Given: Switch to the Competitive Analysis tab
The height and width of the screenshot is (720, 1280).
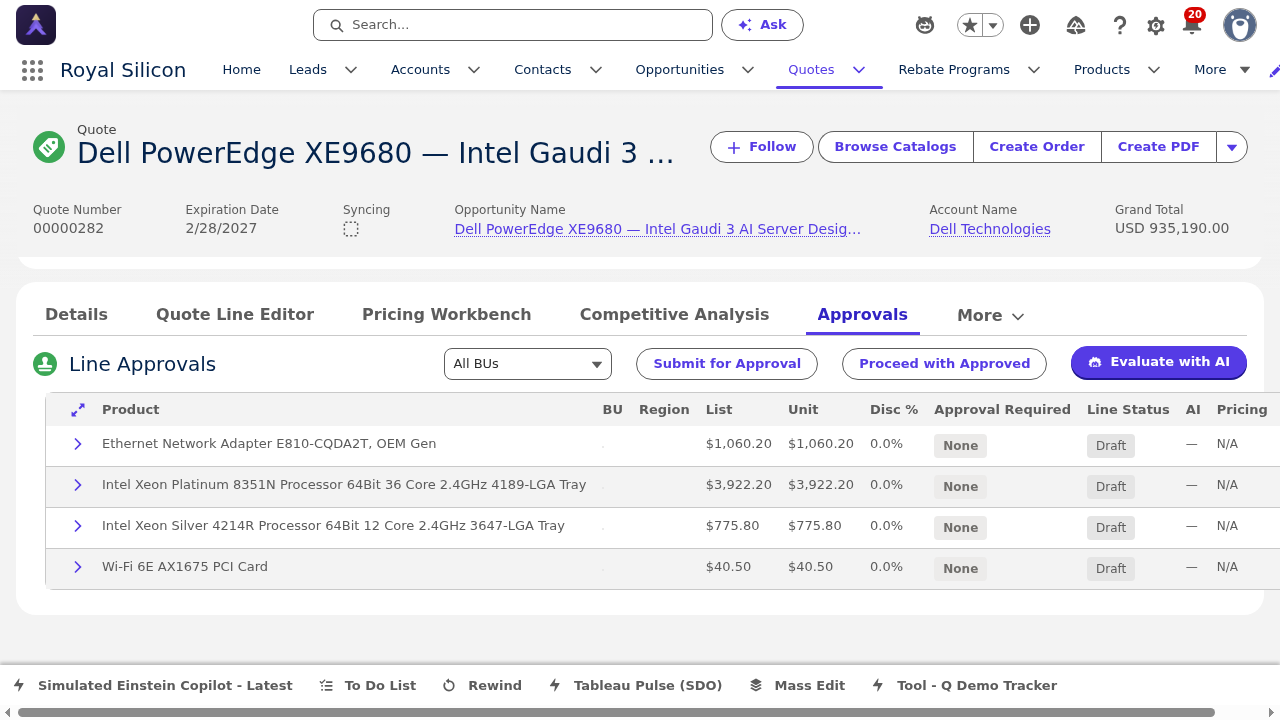Looking at the screenshot, I should [674, 315].
